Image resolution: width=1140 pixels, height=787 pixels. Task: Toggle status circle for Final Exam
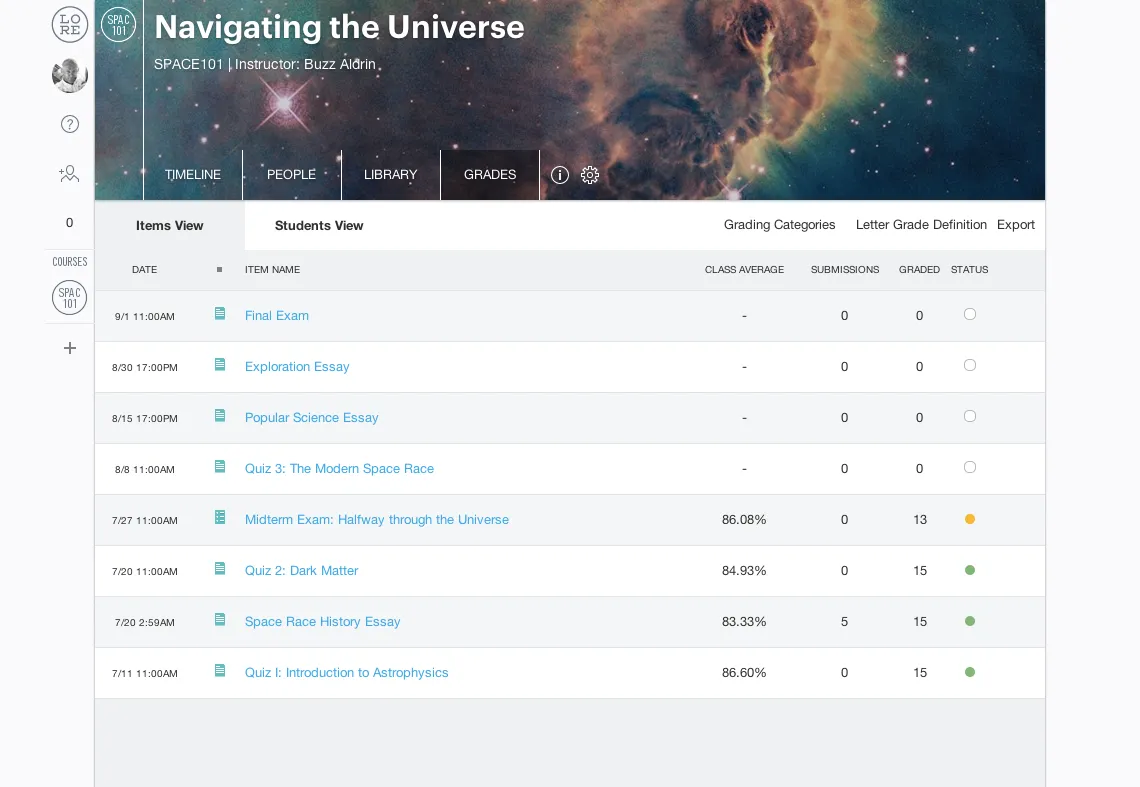coord(970,314)
